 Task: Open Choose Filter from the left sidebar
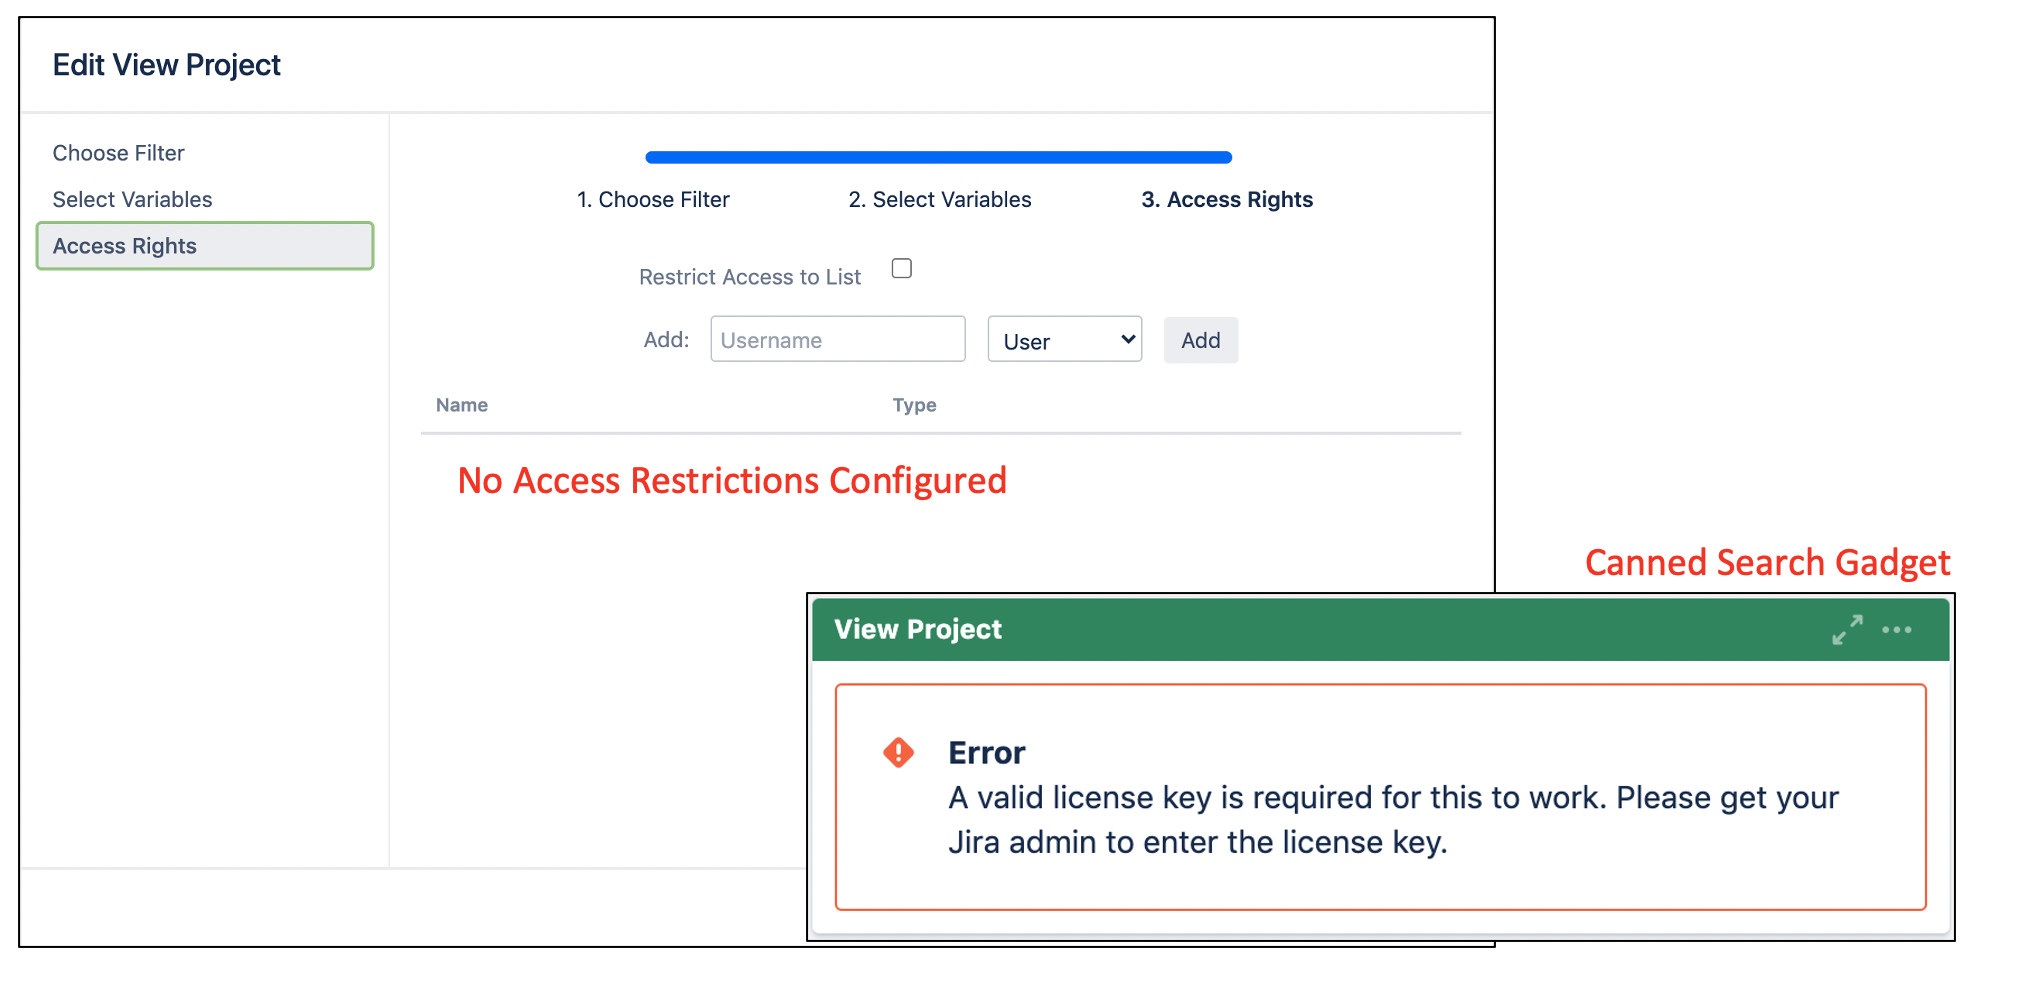point(118,152)
